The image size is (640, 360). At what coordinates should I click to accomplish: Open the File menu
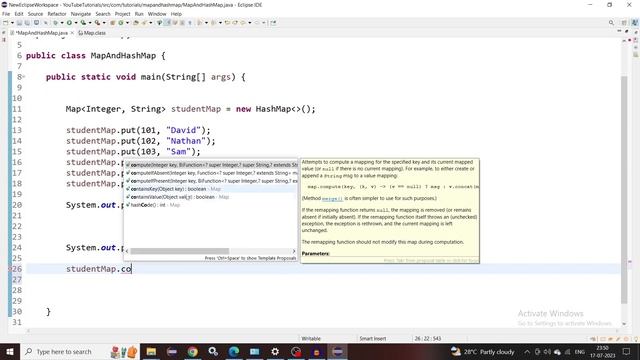click(6, 14)
